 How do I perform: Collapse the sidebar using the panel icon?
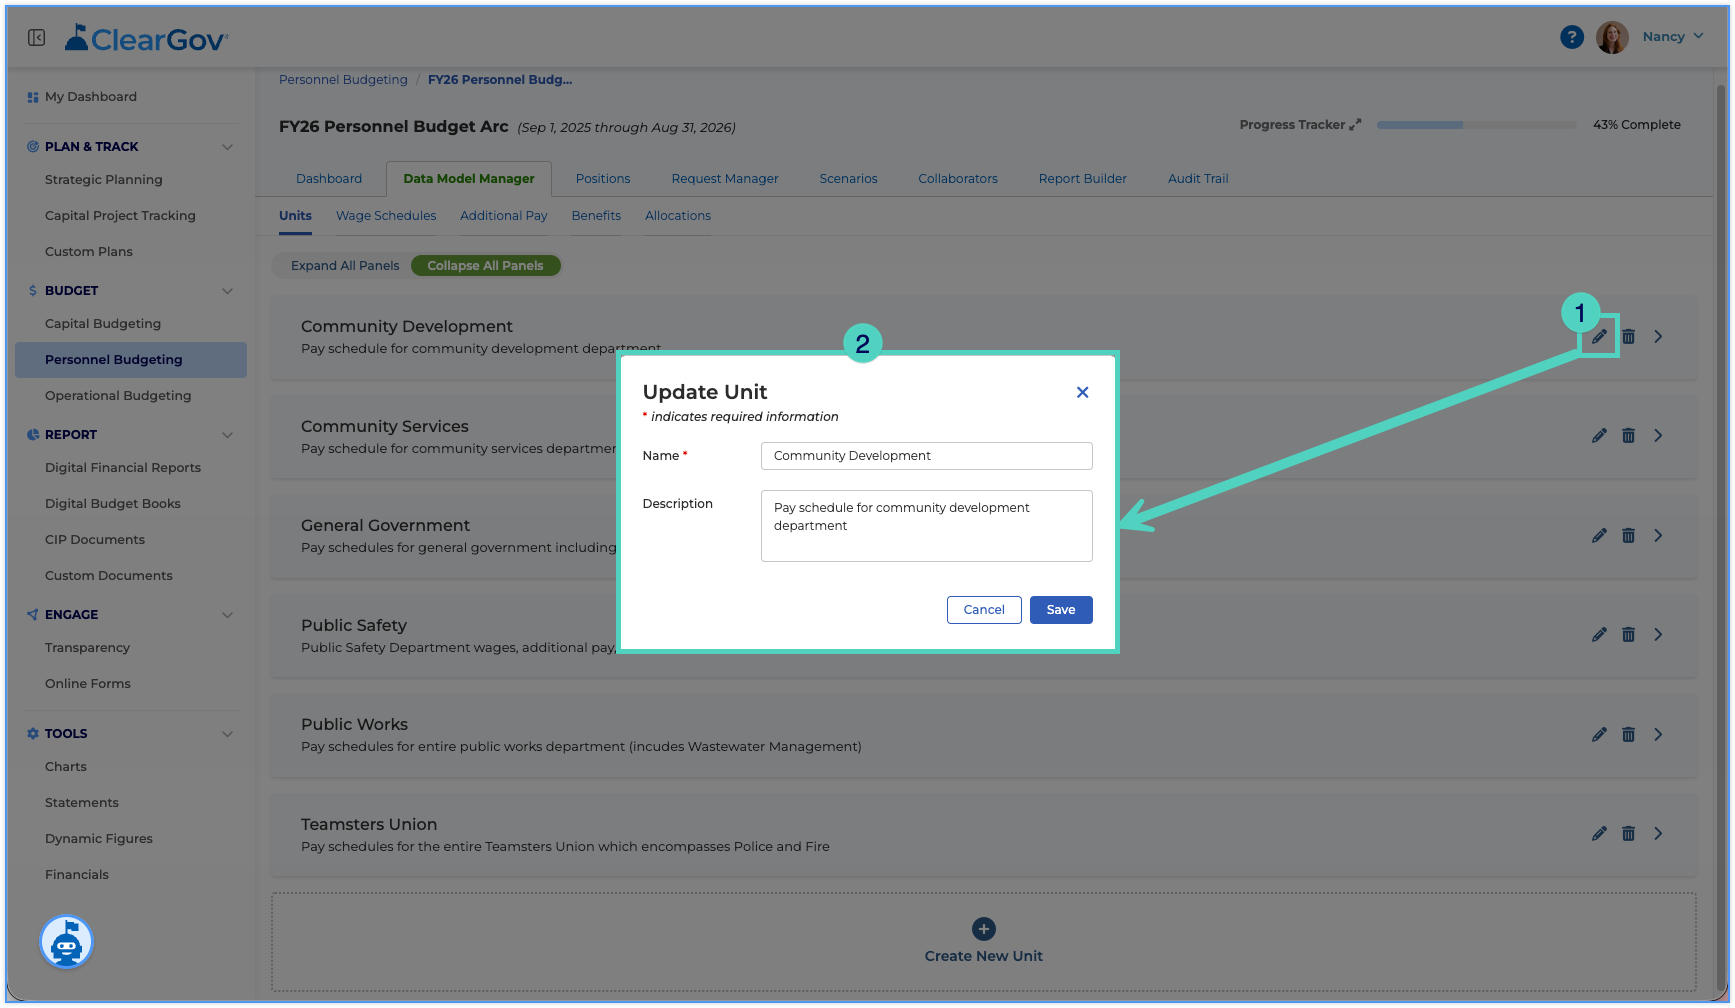click(x=37, y=38)
